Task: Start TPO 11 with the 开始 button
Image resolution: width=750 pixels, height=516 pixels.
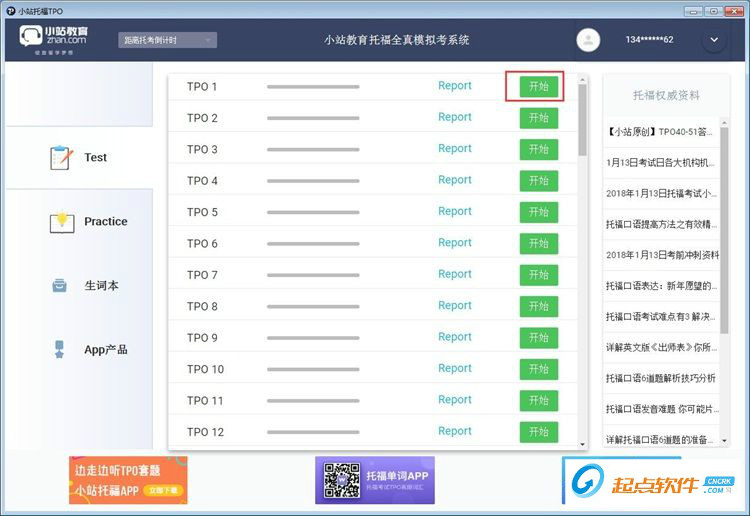Action: tap(539, 400)
